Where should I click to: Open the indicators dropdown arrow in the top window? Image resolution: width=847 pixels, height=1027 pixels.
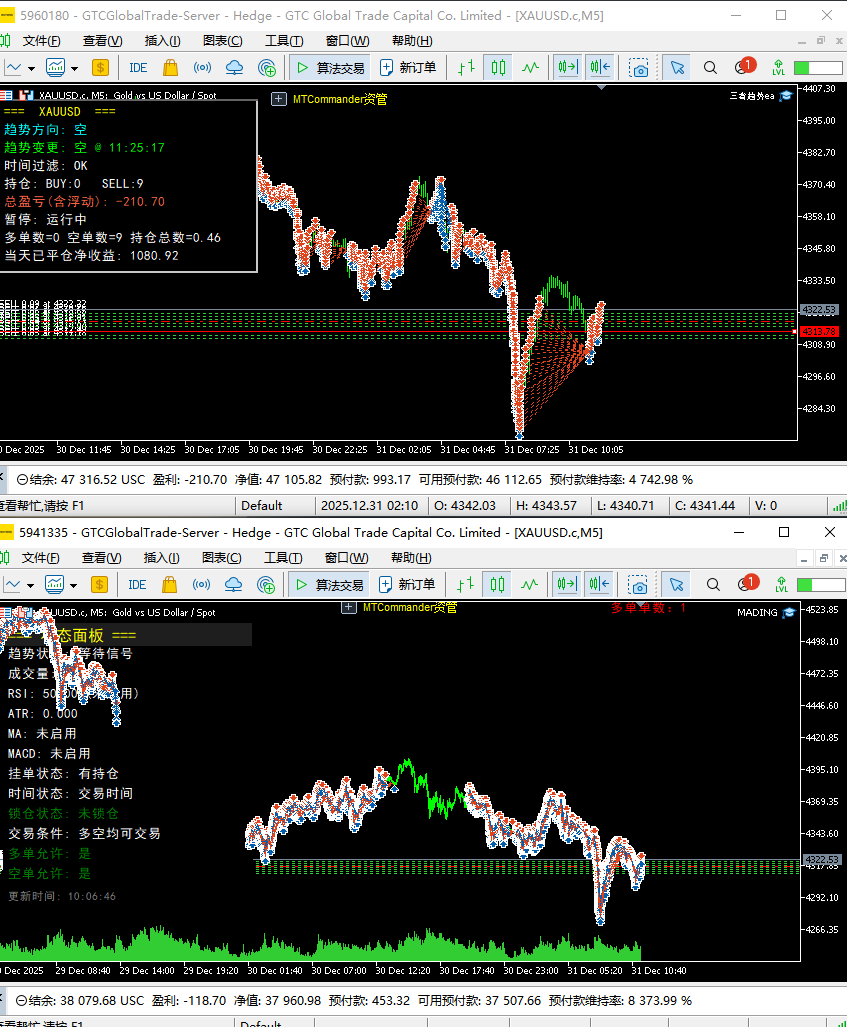click(x=75, y=68)
